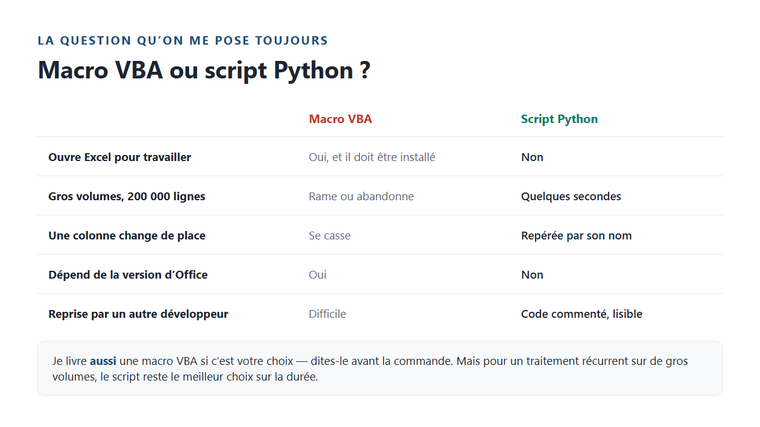Select the row label Ouvre Excel pour travailler

120,157
